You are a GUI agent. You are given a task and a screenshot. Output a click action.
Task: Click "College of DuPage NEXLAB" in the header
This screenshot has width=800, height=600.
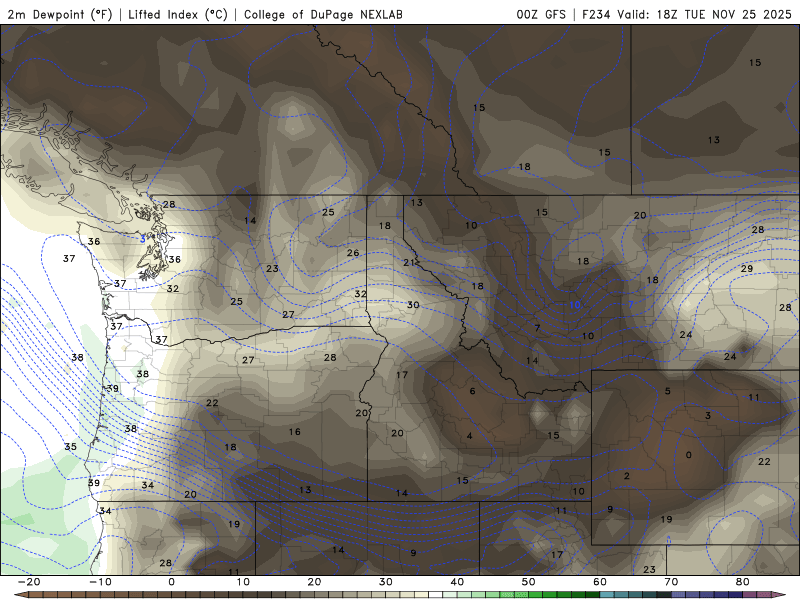tap(323, 14)
